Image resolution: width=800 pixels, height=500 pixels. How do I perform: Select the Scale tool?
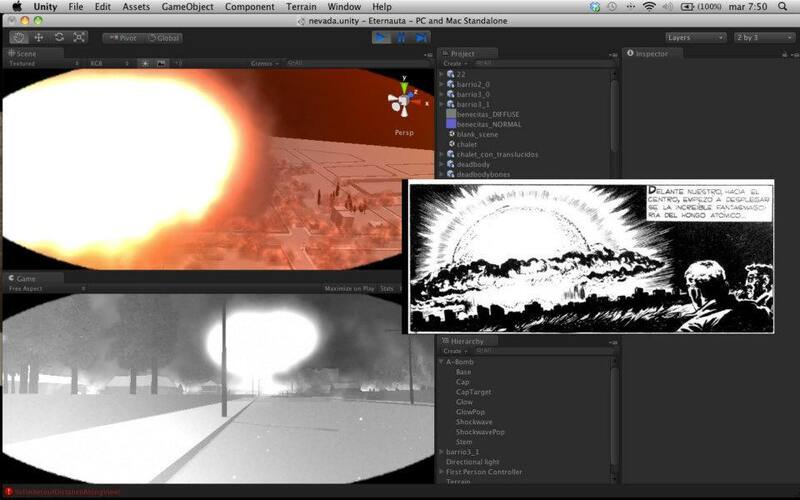[79, 37]
